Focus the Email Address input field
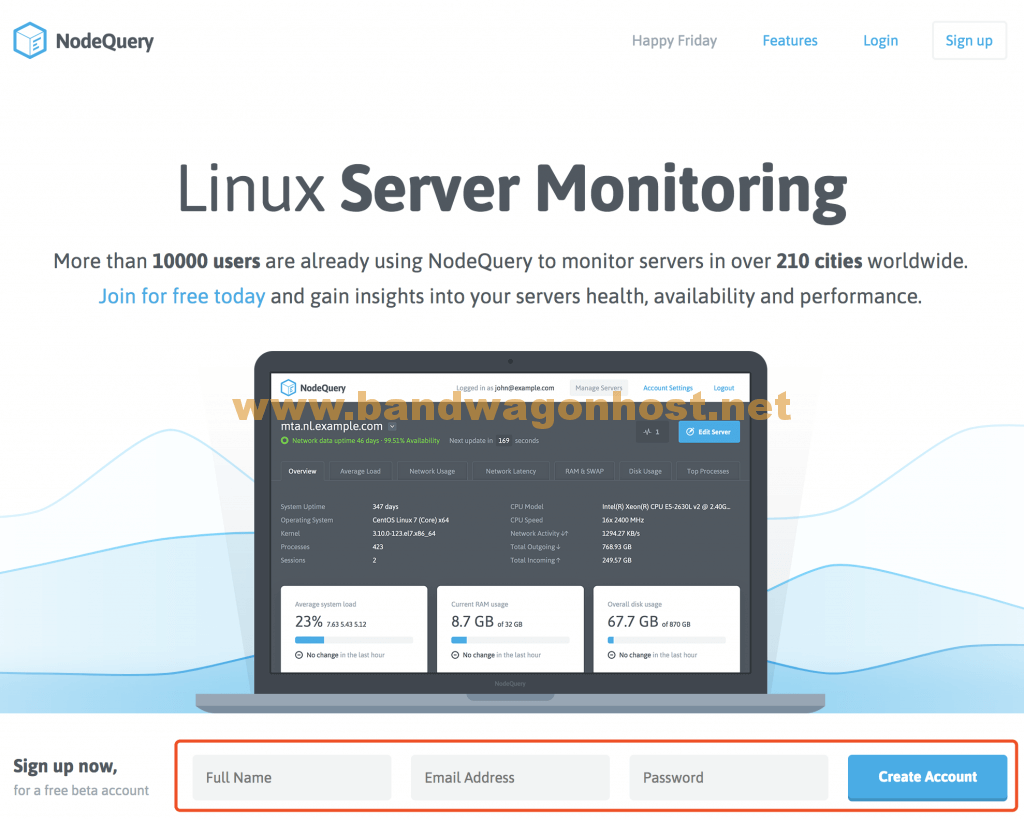This screenshot has height=820, width=1024. click(510, 778)
